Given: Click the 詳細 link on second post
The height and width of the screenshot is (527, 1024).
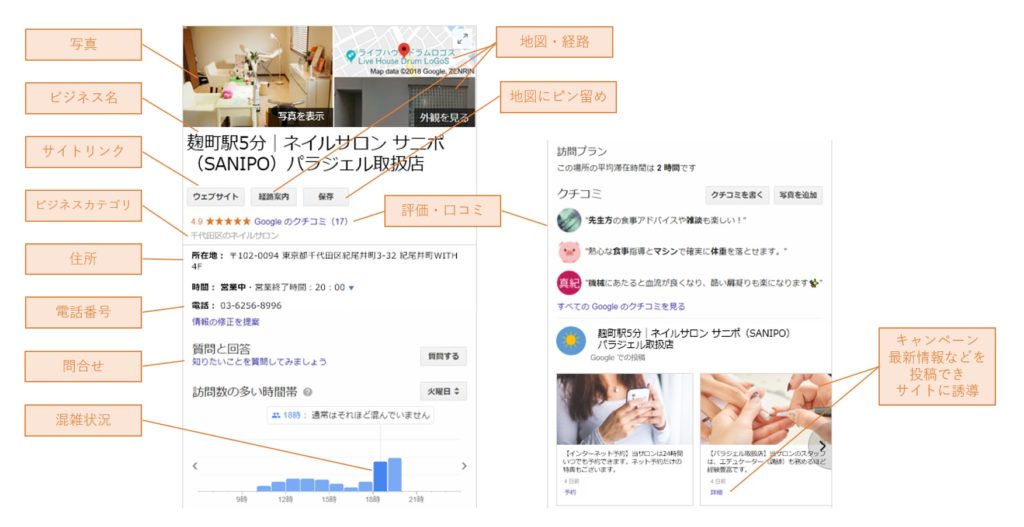Looking at the screenshot, I should point(716,492).
